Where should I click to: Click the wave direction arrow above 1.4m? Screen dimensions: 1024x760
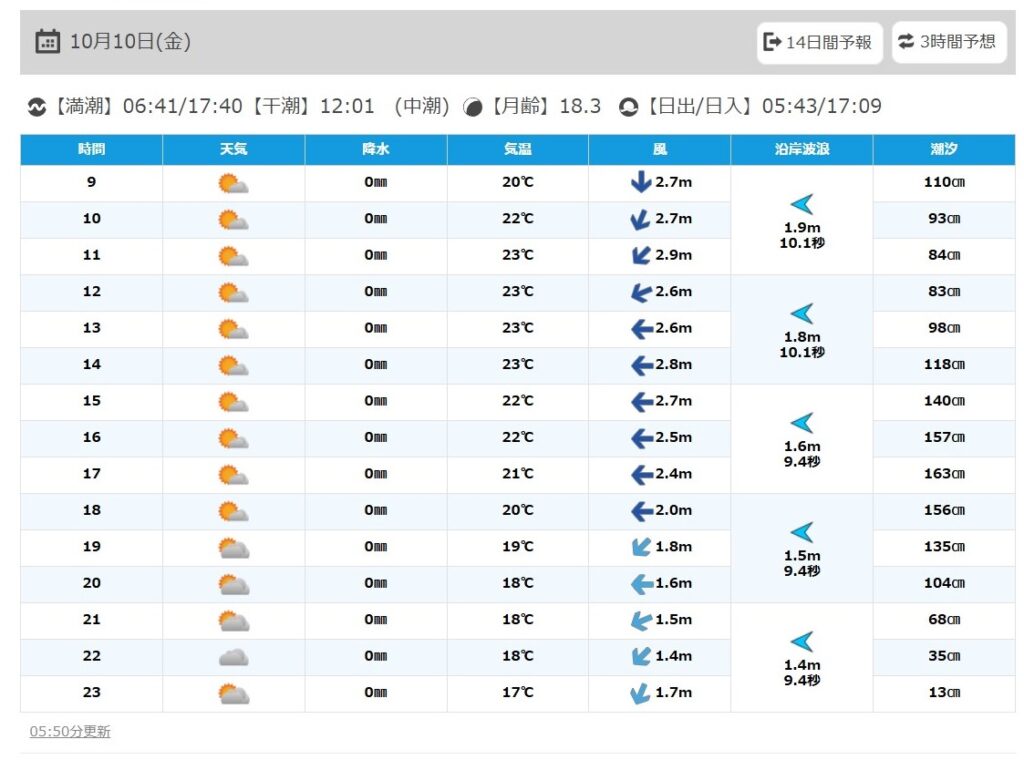pyautogui.click(x=802, y=642)
